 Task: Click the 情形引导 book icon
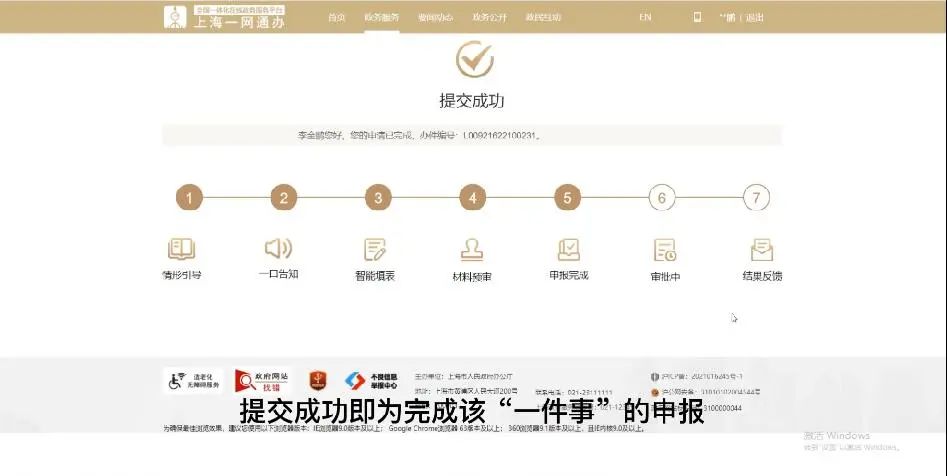tap(181, 249)
